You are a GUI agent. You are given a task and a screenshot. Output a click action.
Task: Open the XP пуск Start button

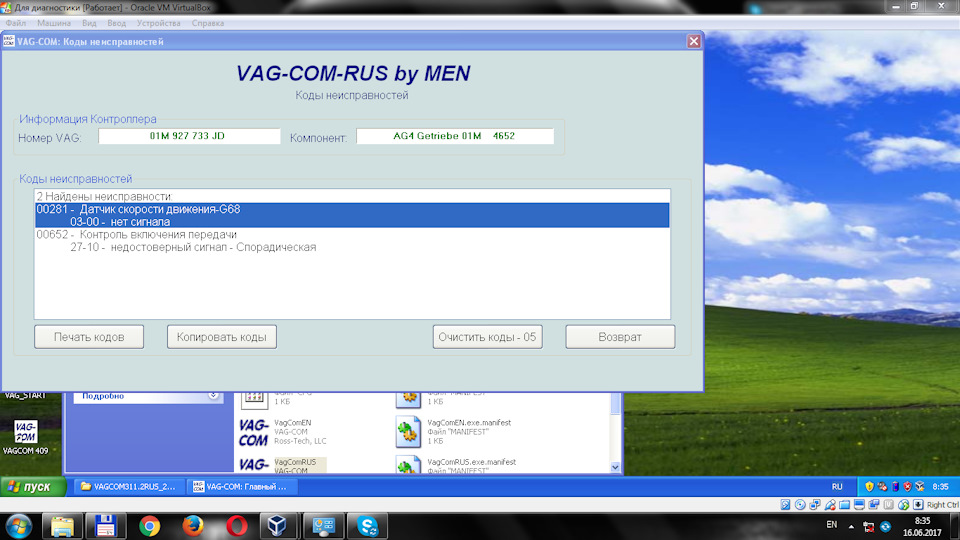tap(32, 487)
